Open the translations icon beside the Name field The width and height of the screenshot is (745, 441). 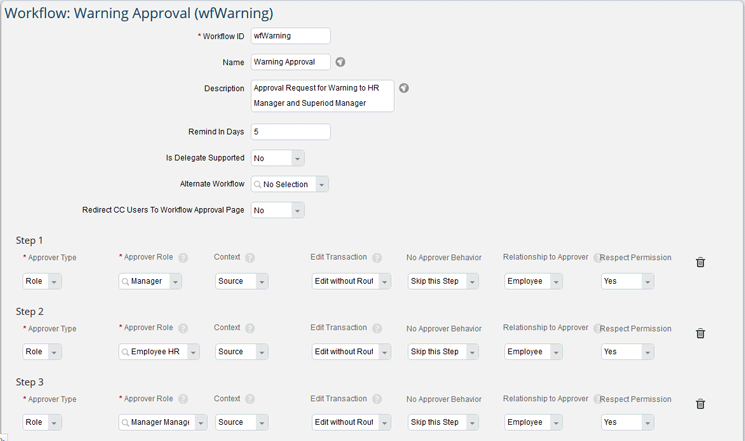(340, 62)
